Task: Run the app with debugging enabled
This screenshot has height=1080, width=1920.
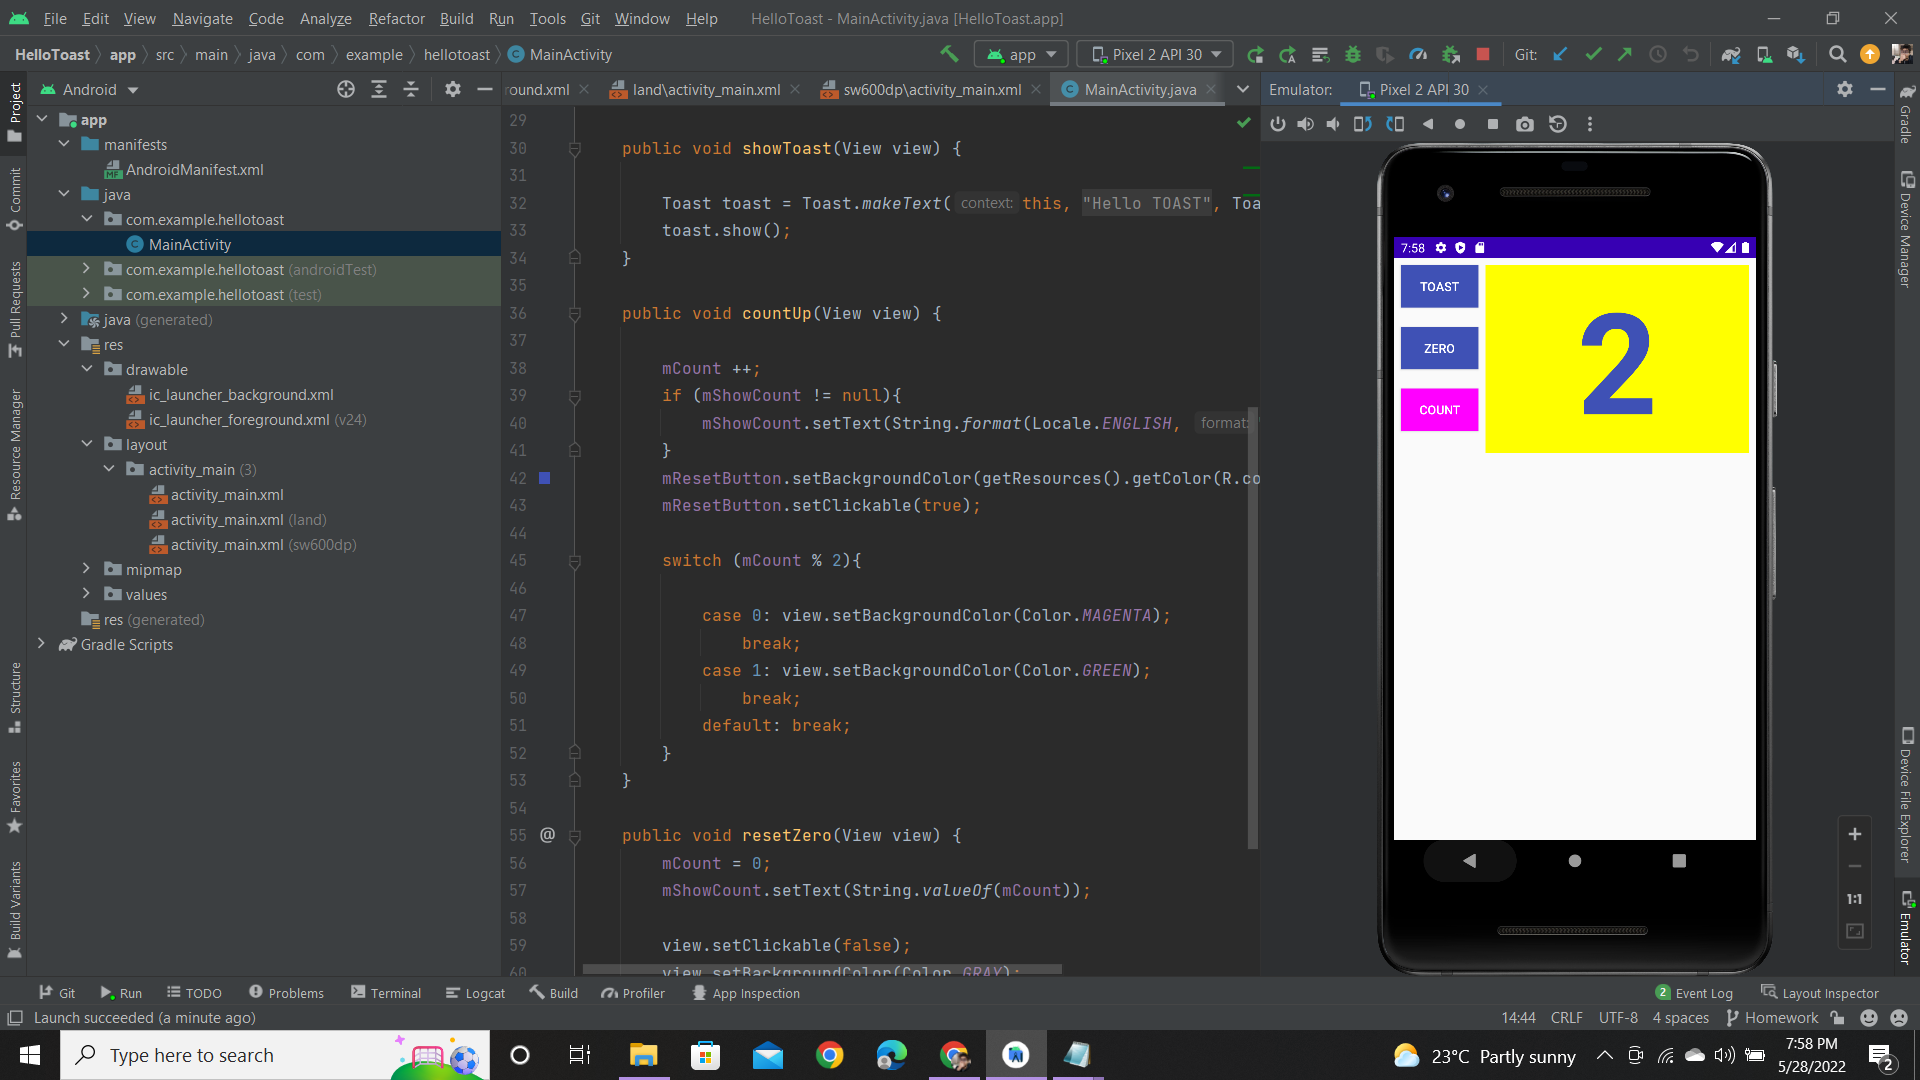Action: pos(1353,54)
